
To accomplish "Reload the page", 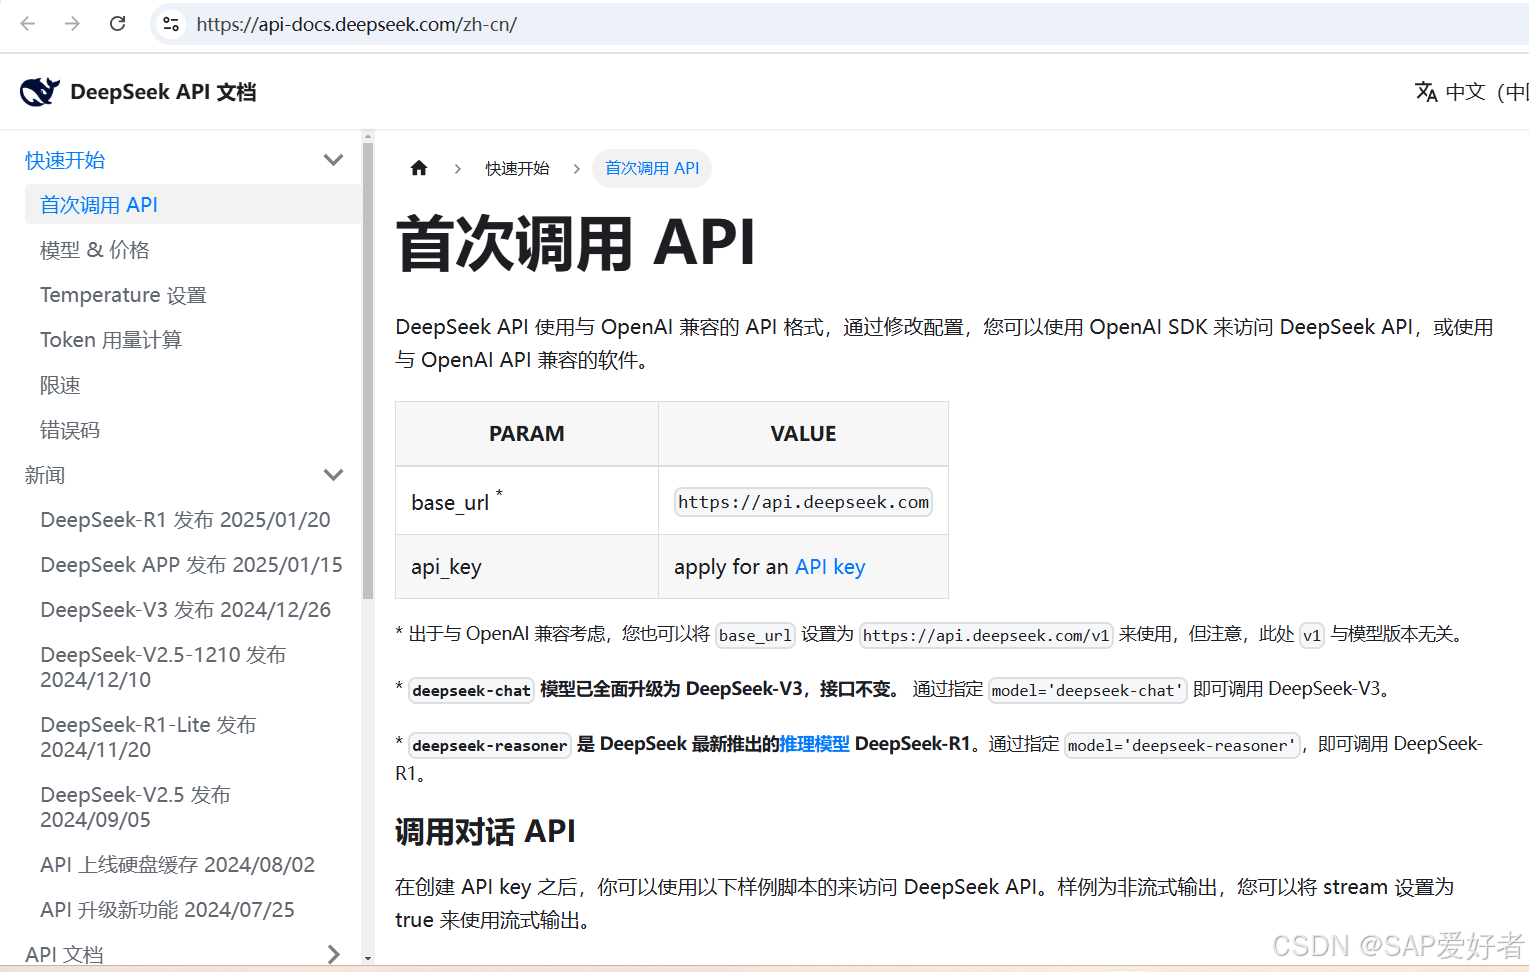I will 117,24.
